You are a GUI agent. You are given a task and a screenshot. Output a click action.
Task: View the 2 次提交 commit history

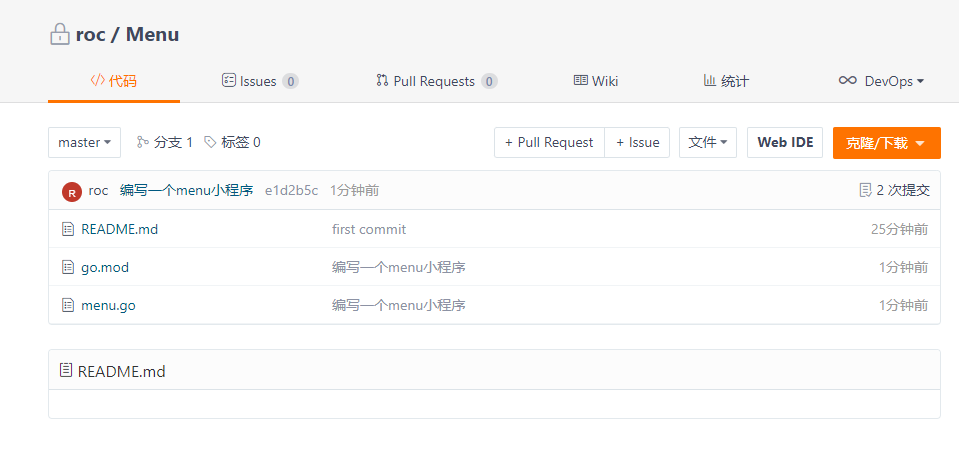(895, 190)
